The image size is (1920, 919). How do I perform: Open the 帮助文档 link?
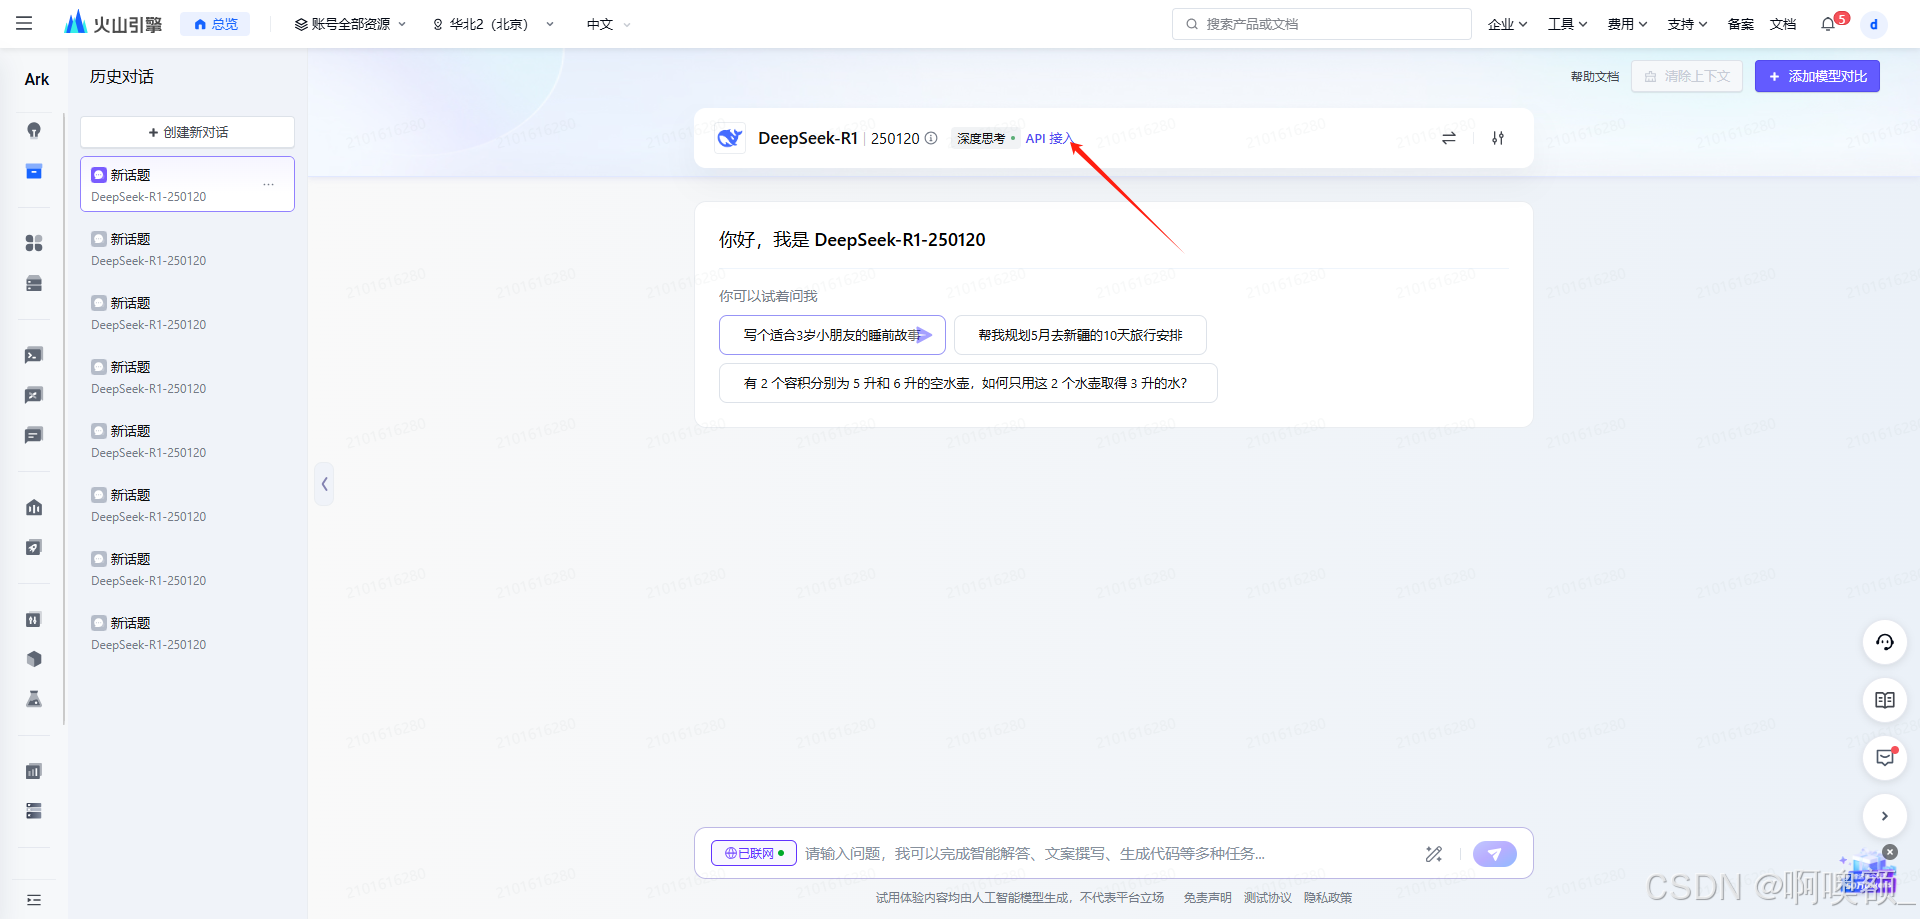pyautogui.click(x=1595, y=76)
